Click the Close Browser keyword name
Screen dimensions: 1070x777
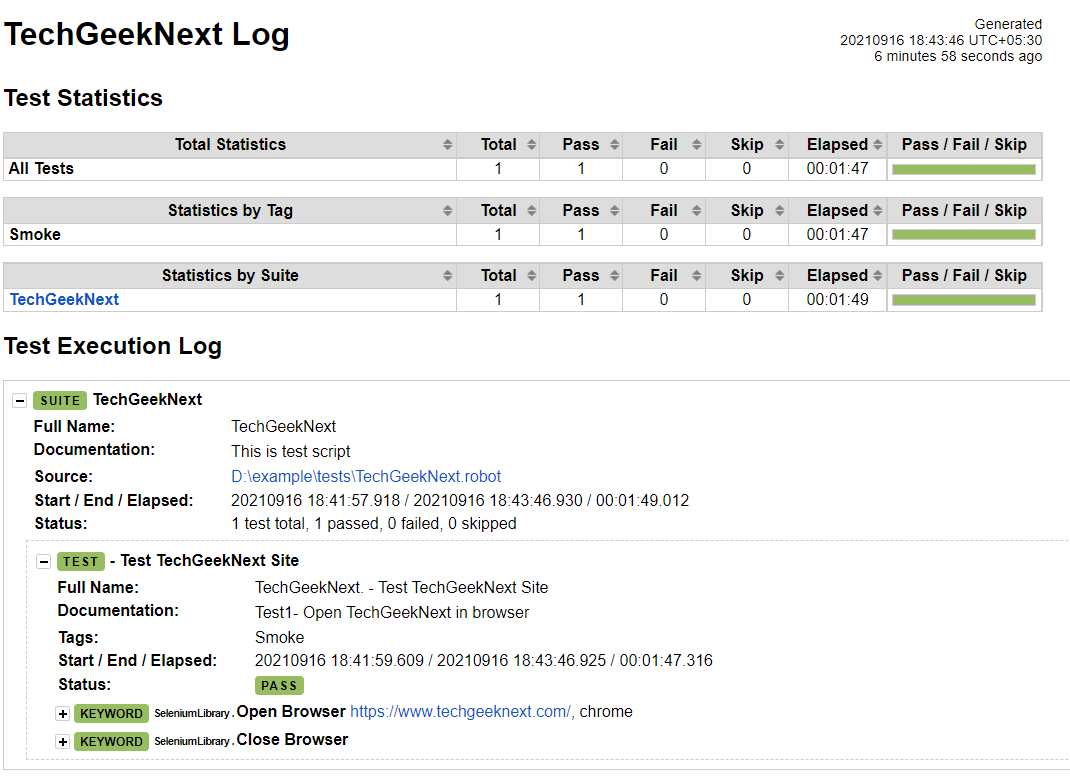(x=292, y=739)
